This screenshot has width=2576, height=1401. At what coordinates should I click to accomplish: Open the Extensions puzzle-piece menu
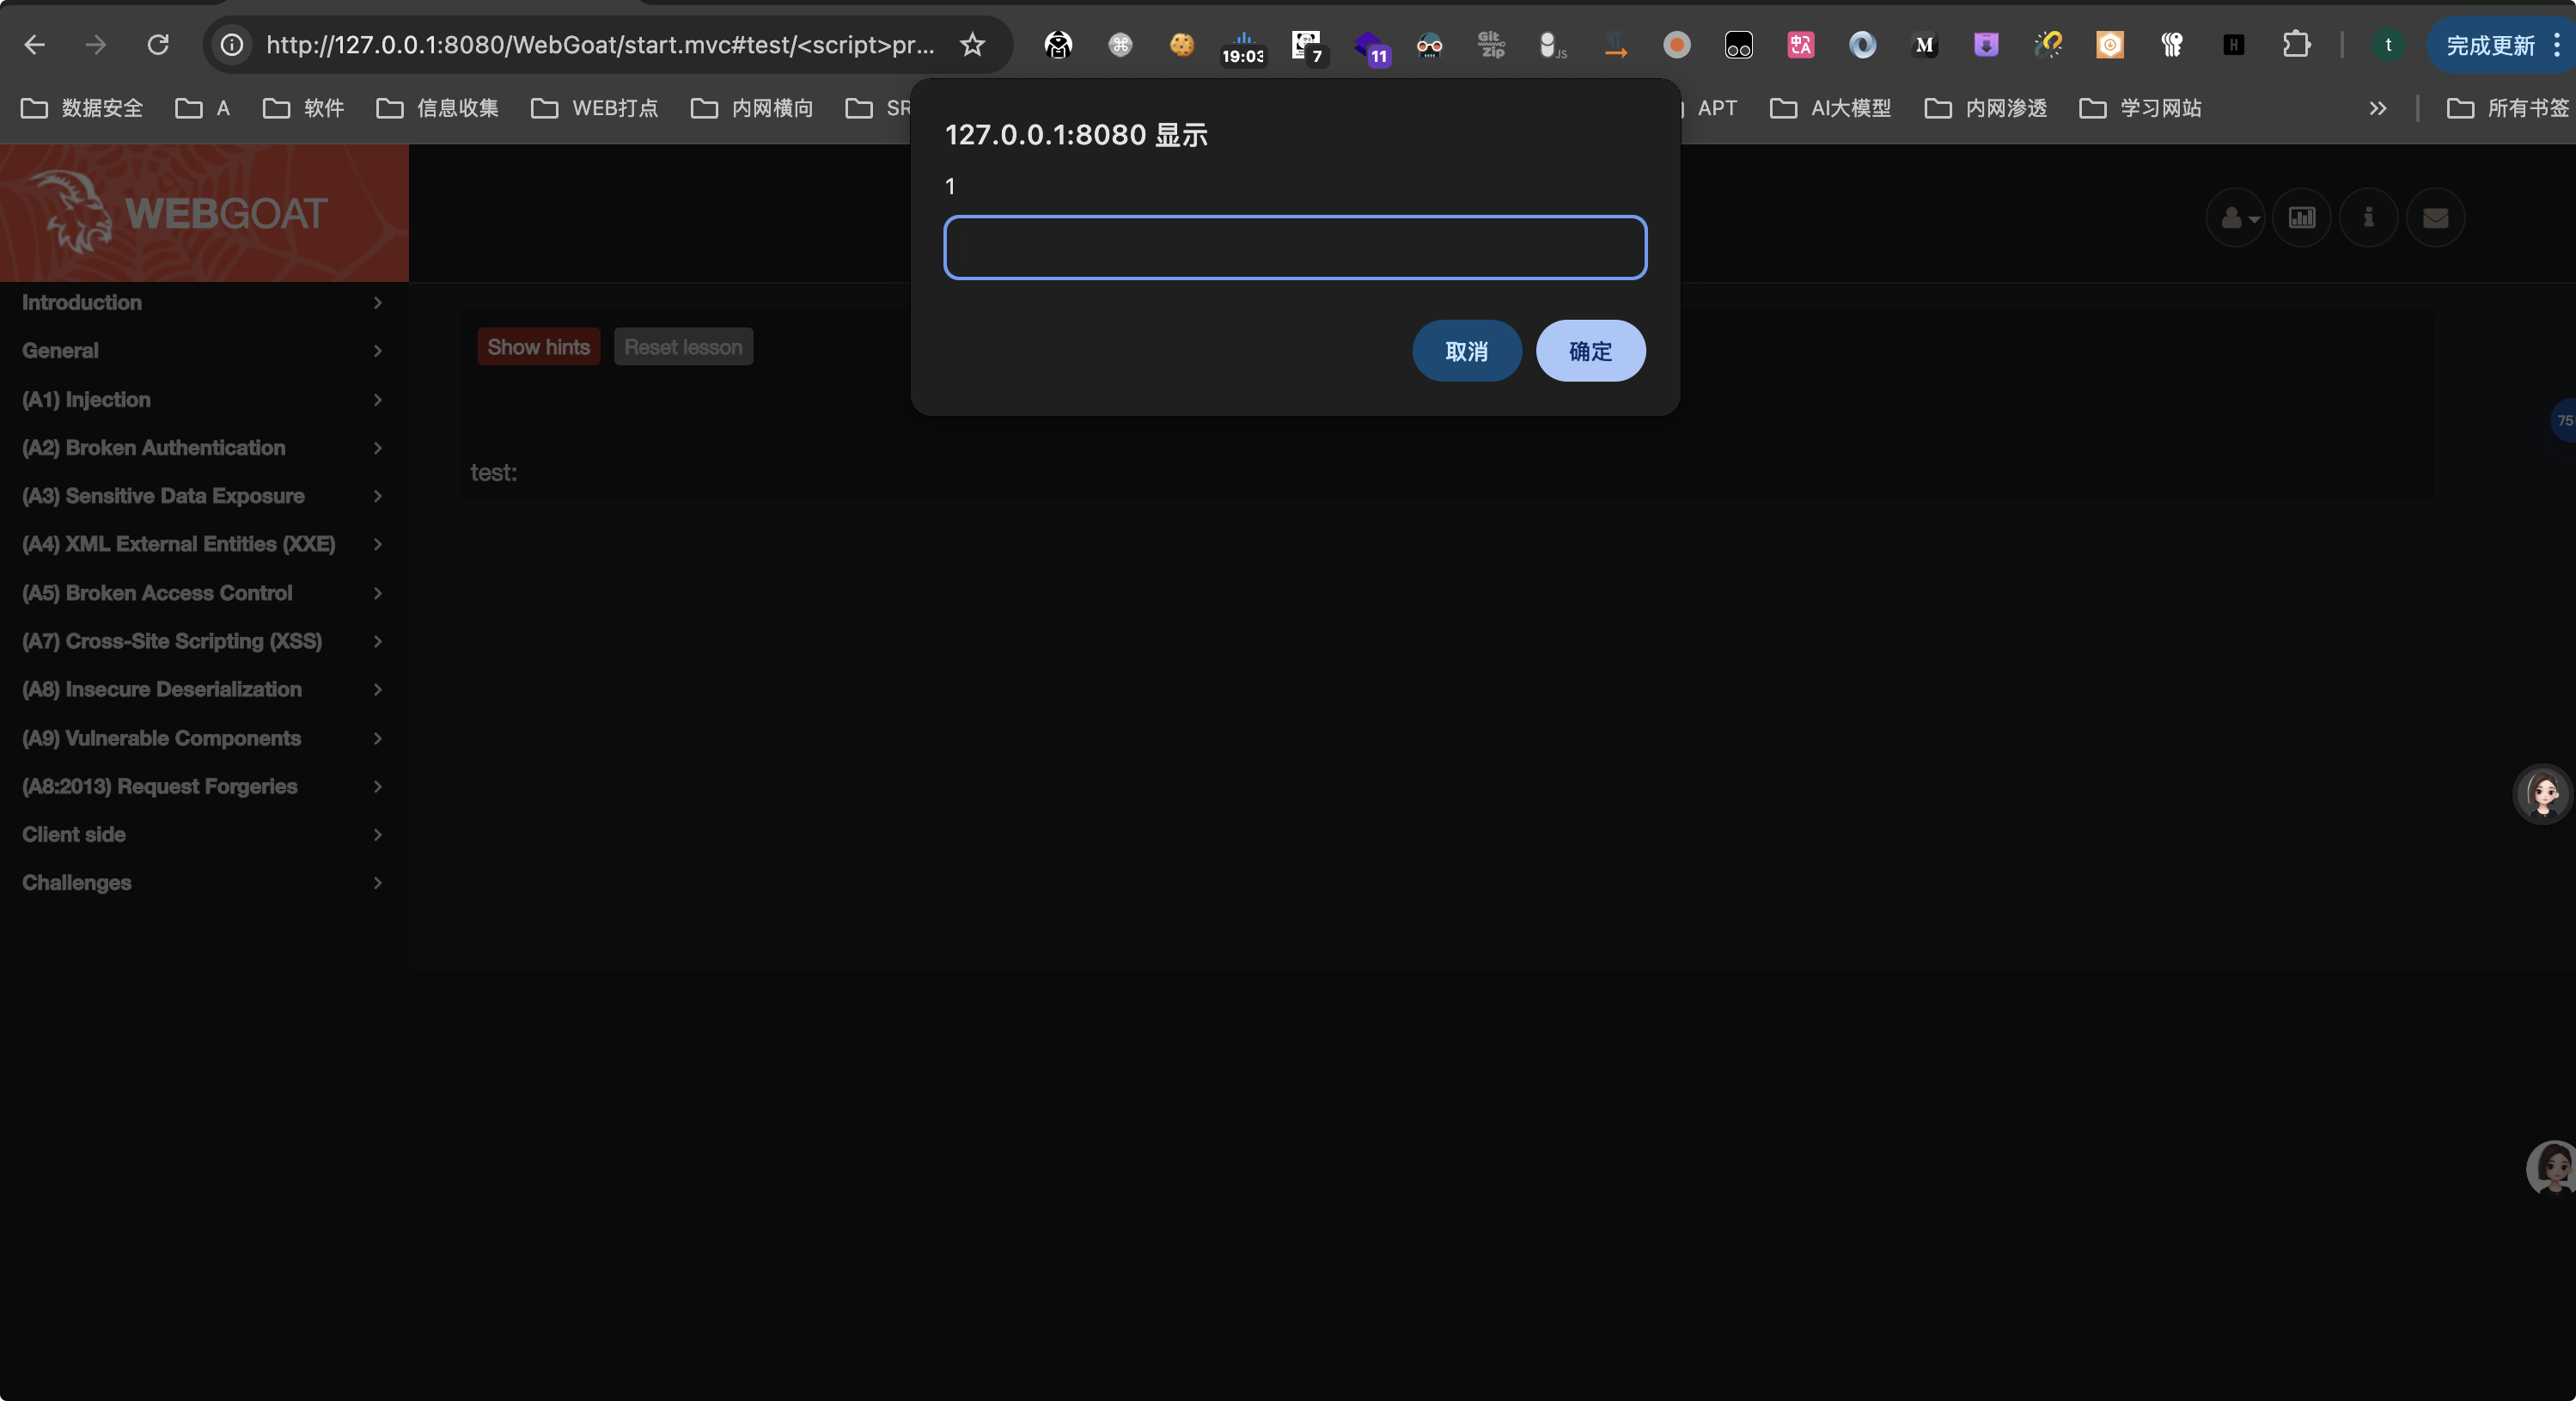(2296, 45)
